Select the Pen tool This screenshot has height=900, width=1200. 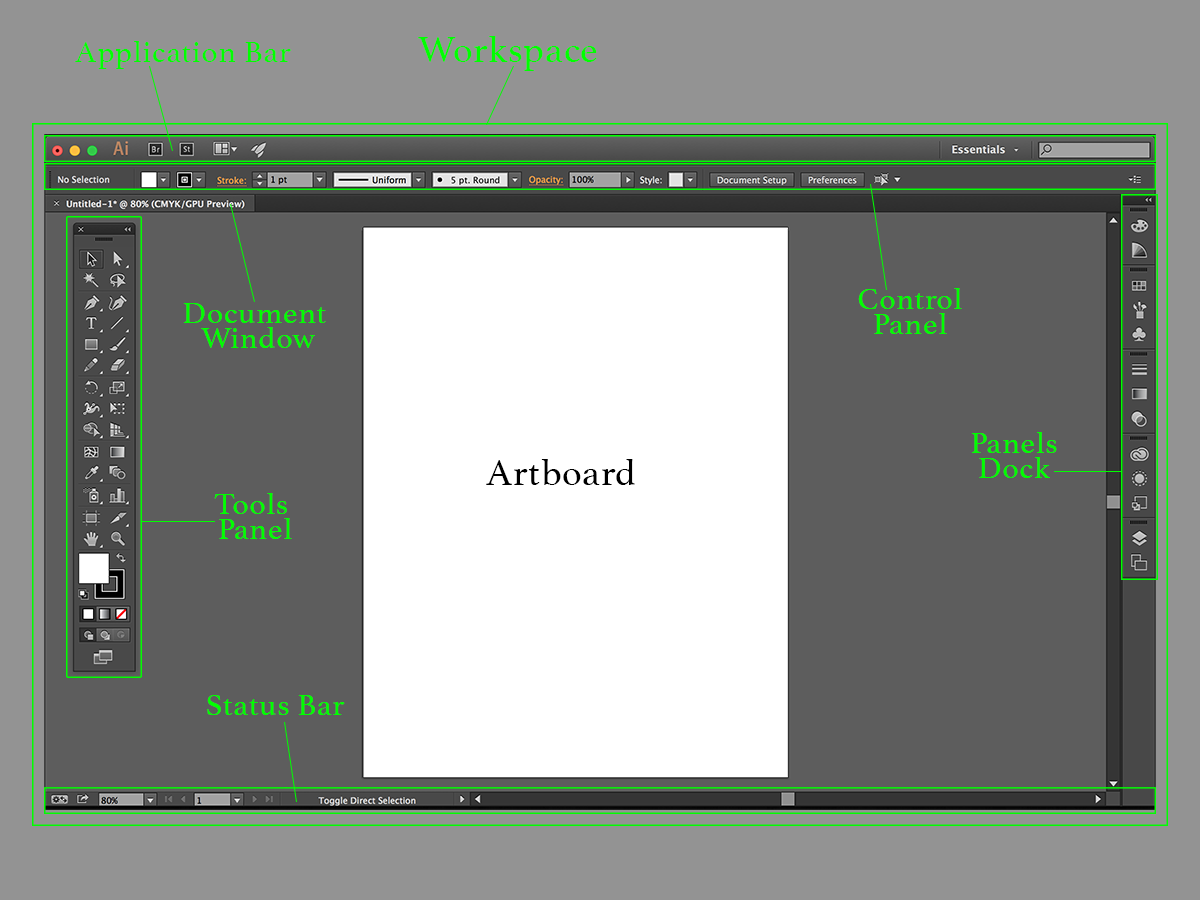tap(92, 303)
